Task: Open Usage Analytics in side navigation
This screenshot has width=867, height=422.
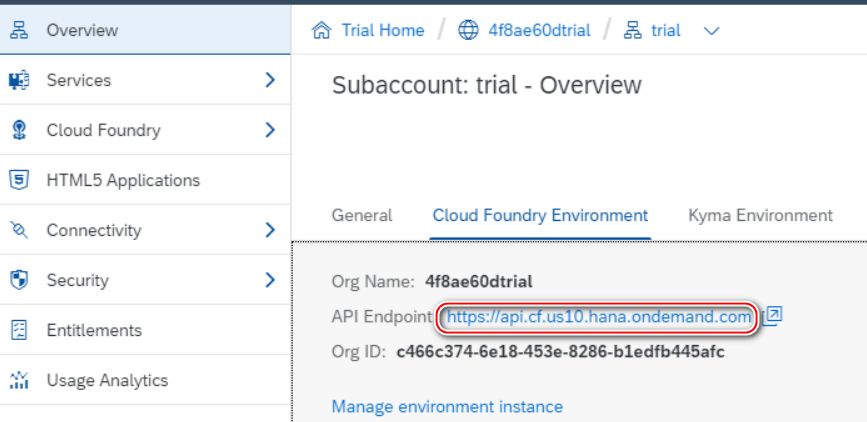Action: pos(145,380)
